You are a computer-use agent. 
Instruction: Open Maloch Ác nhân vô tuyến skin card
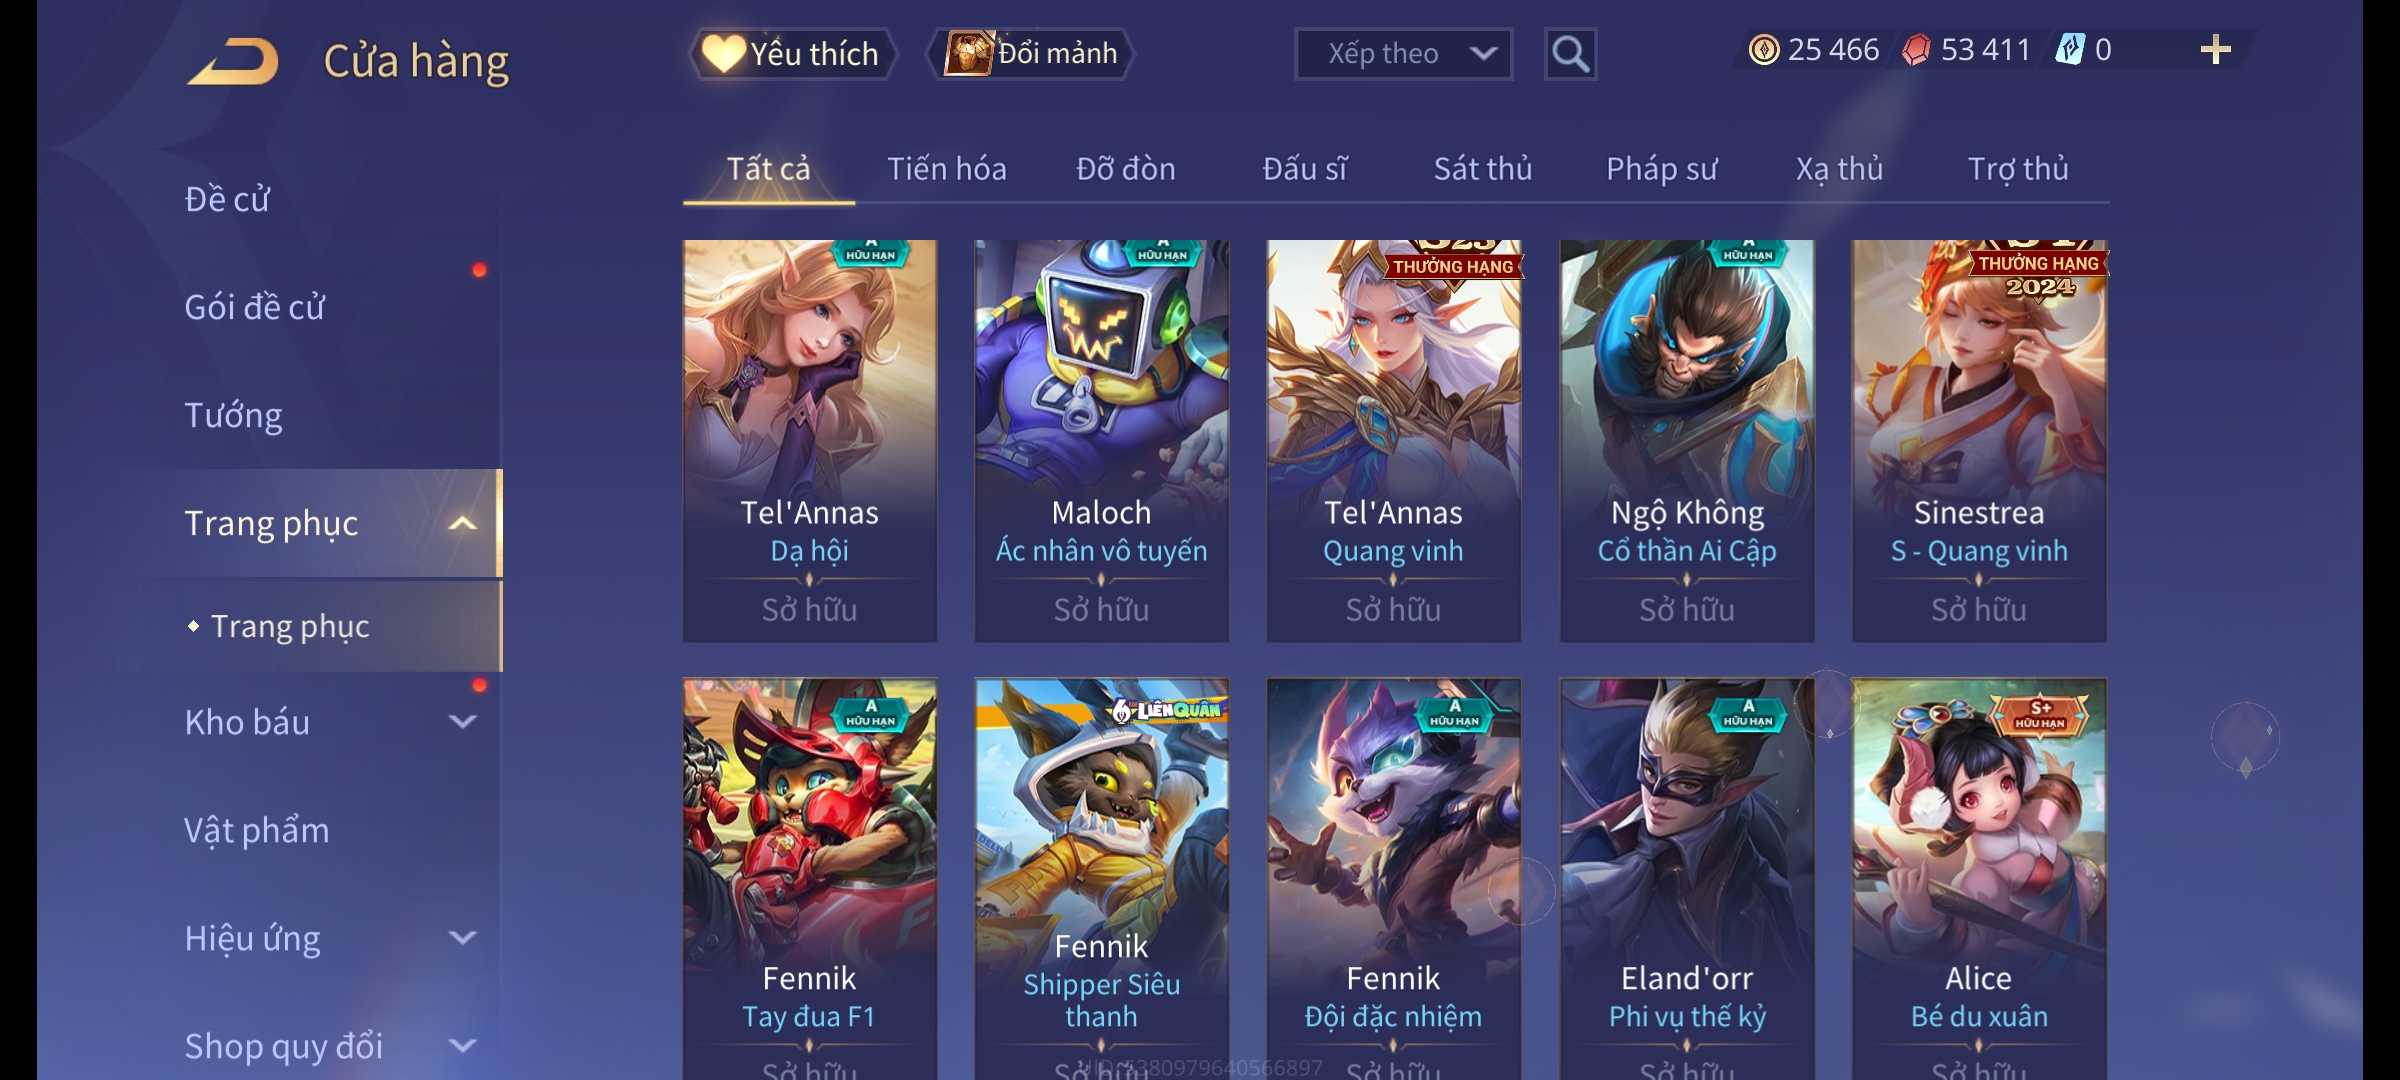point(1101,441)
